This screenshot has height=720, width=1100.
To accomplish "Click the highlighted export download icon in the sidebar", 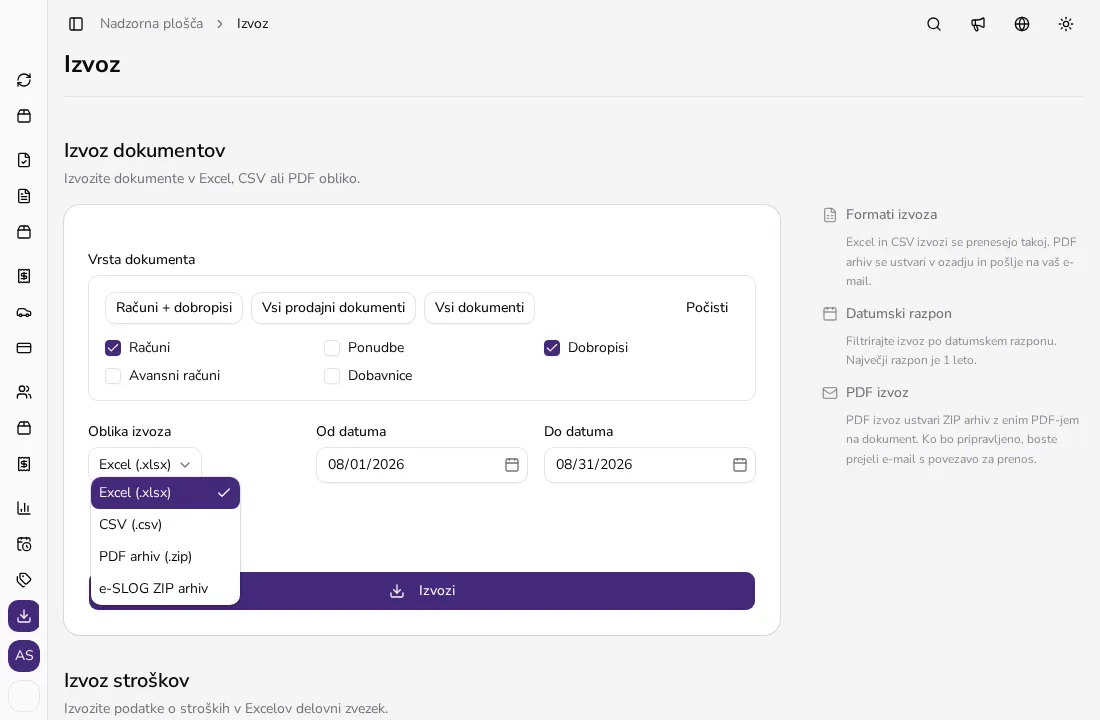I will pyautogui.click(x=24, y=616).
